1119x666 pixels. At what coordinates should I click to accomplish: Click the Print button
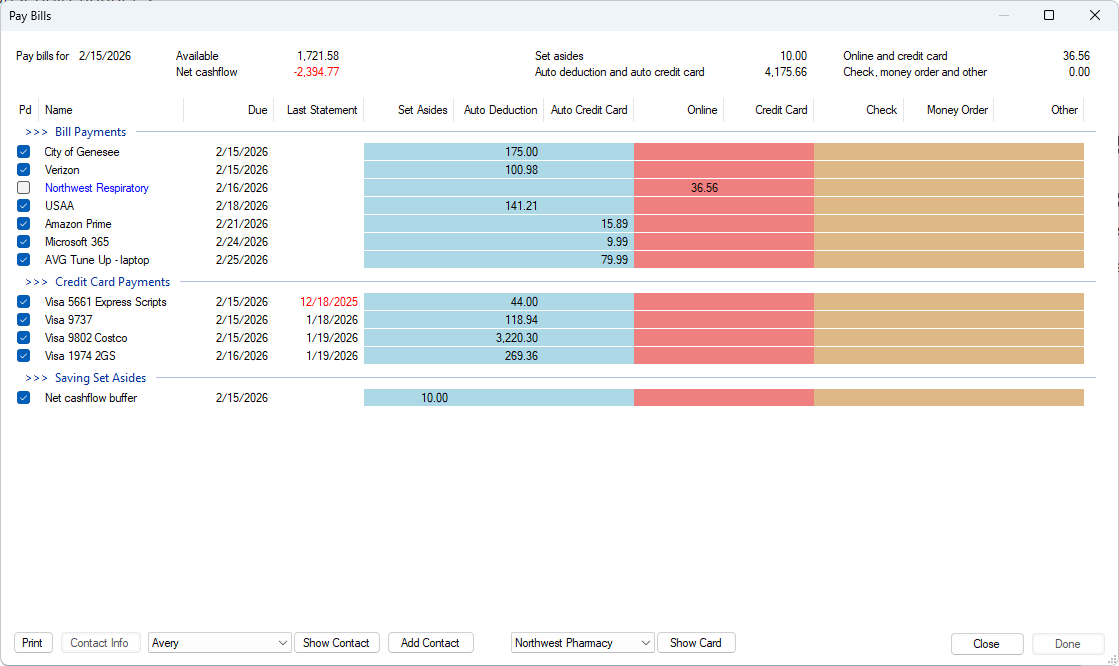32,643
